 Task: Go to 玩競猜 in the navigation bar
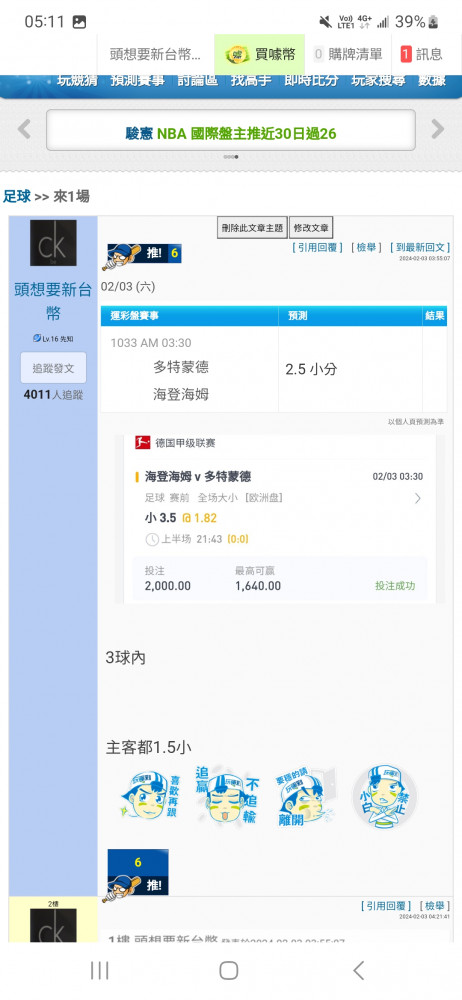point(77,80)
